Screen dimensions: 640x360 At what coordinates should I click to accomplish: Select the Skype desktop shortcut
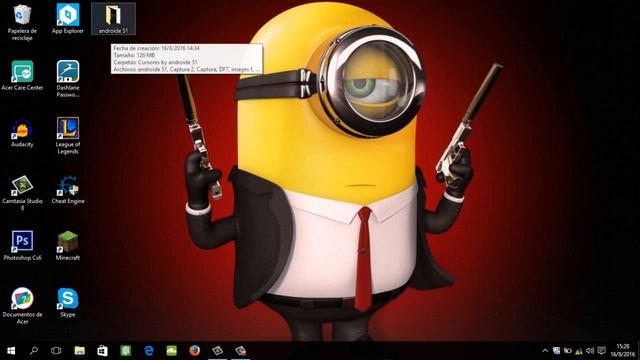click(68, 303)
